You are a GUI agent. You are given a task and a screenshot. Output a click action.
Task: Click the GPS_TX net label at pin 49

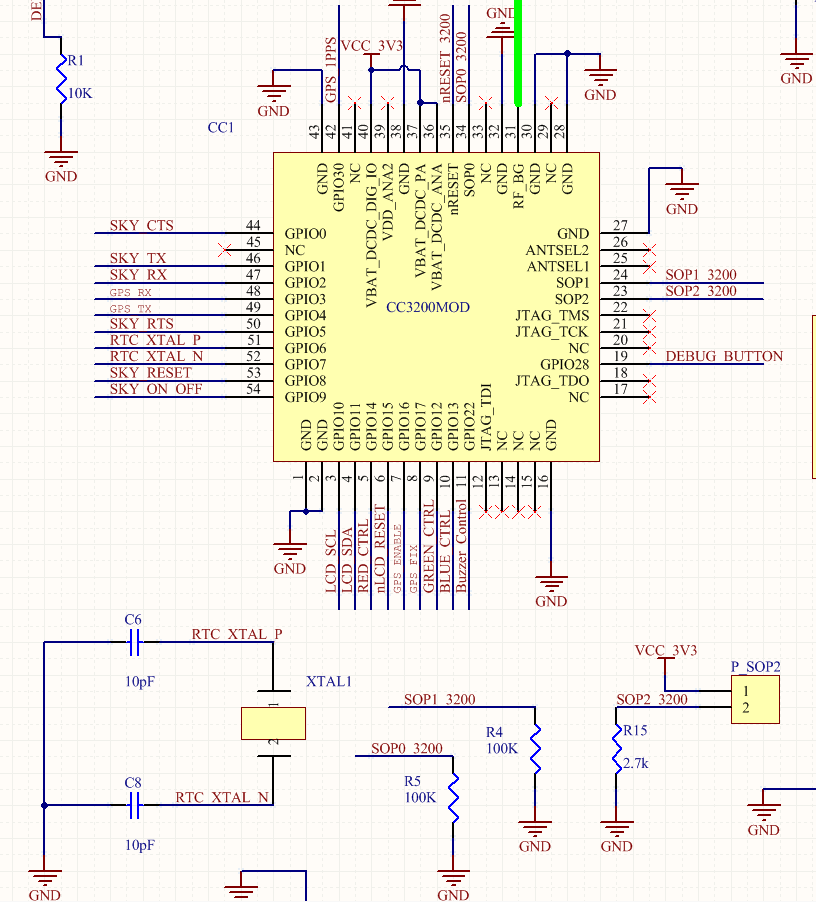(131, 309)
